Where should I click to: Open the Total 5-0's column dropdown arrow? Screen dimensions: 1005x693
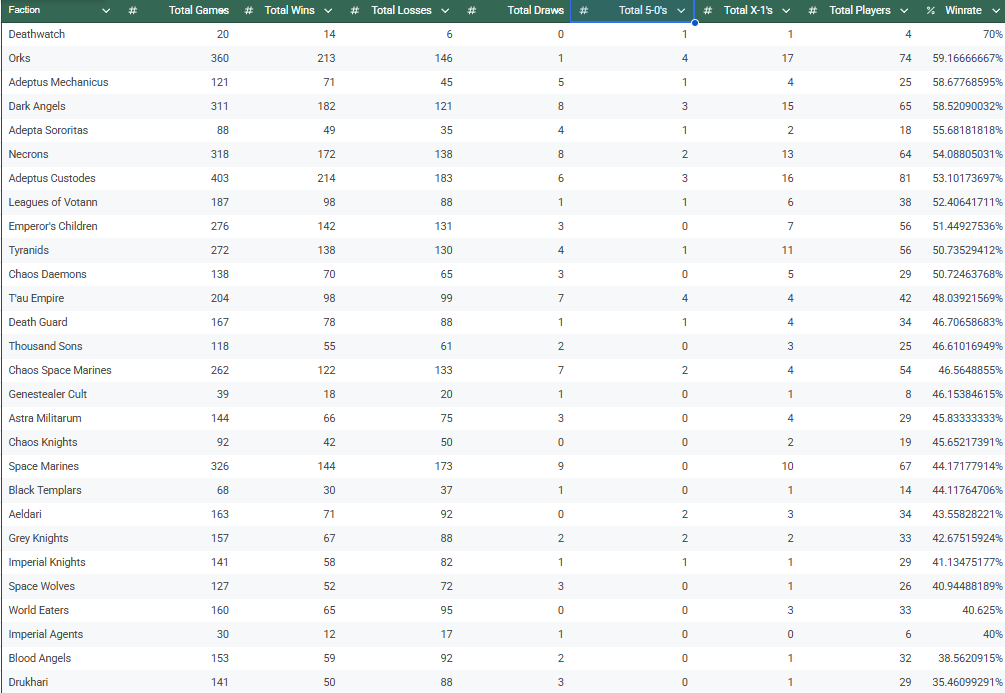tap(681, 10)
